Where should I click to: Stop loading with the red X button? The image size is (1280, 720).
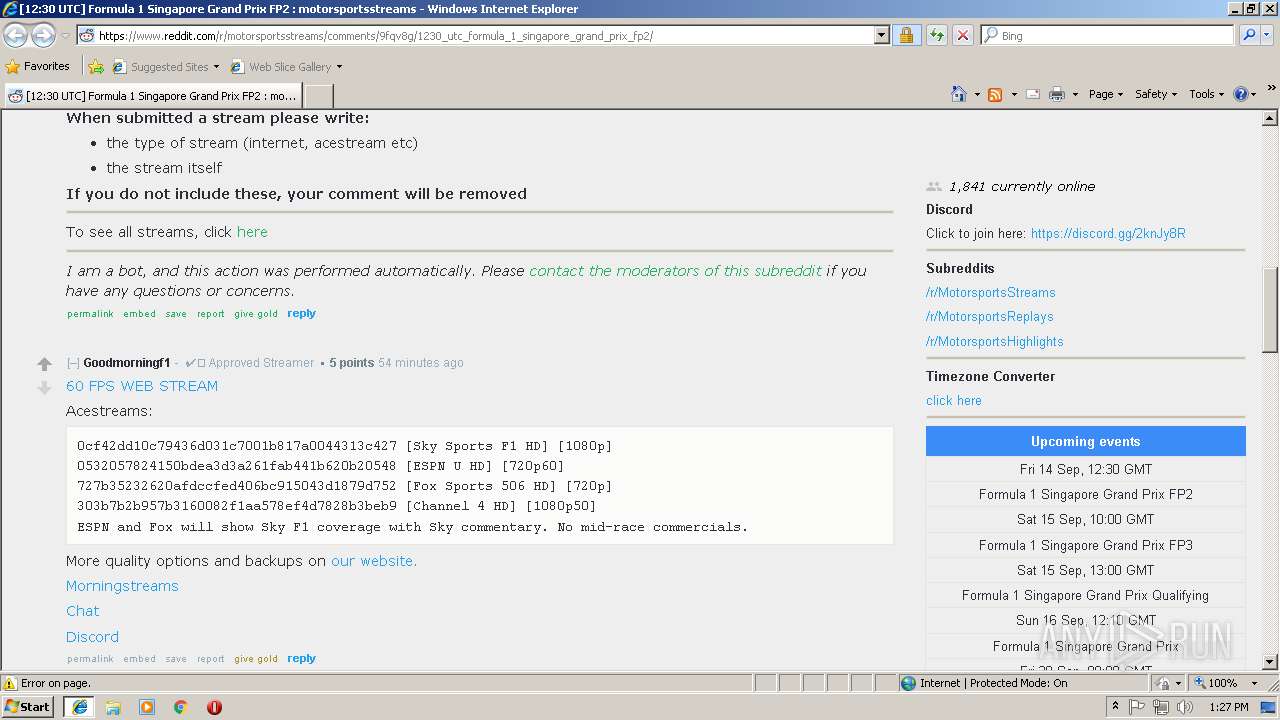pyautogui.click(x=962, y=35)
